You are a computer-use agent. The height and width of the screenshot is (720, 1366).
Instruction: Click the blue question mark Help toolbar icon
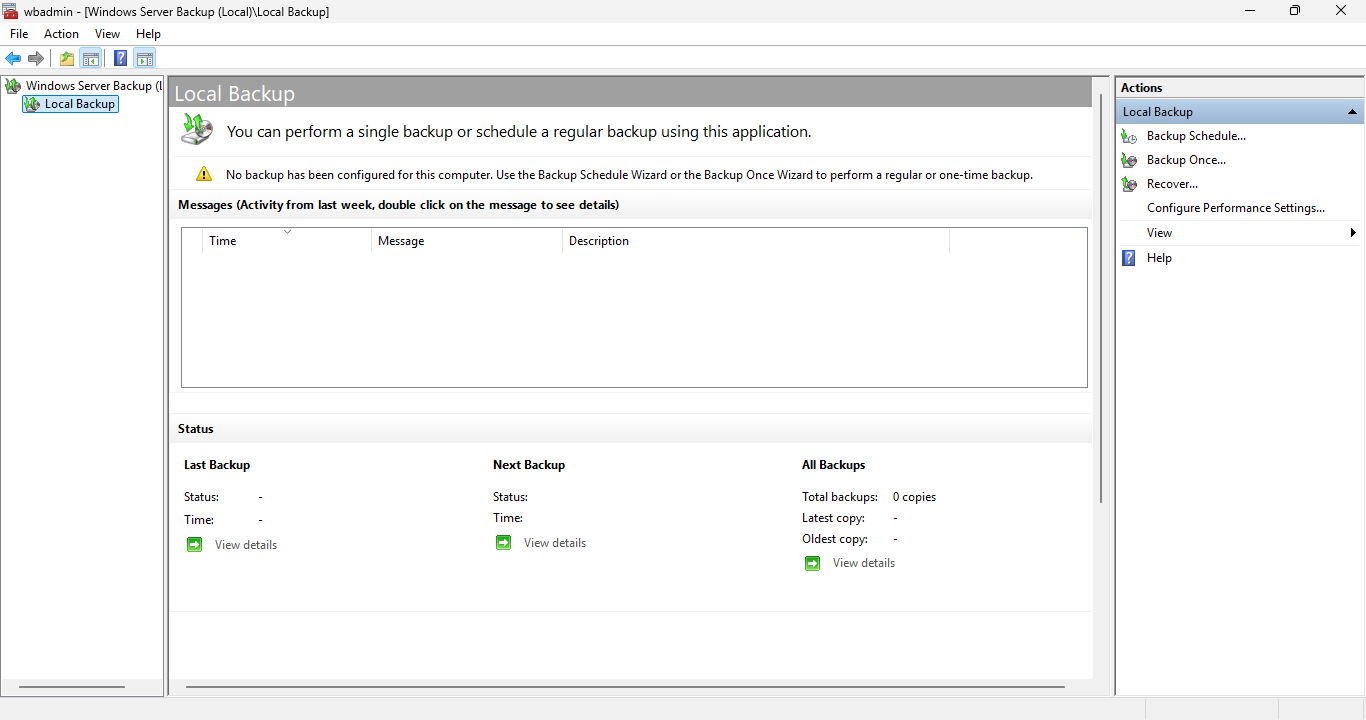(120, 58)
